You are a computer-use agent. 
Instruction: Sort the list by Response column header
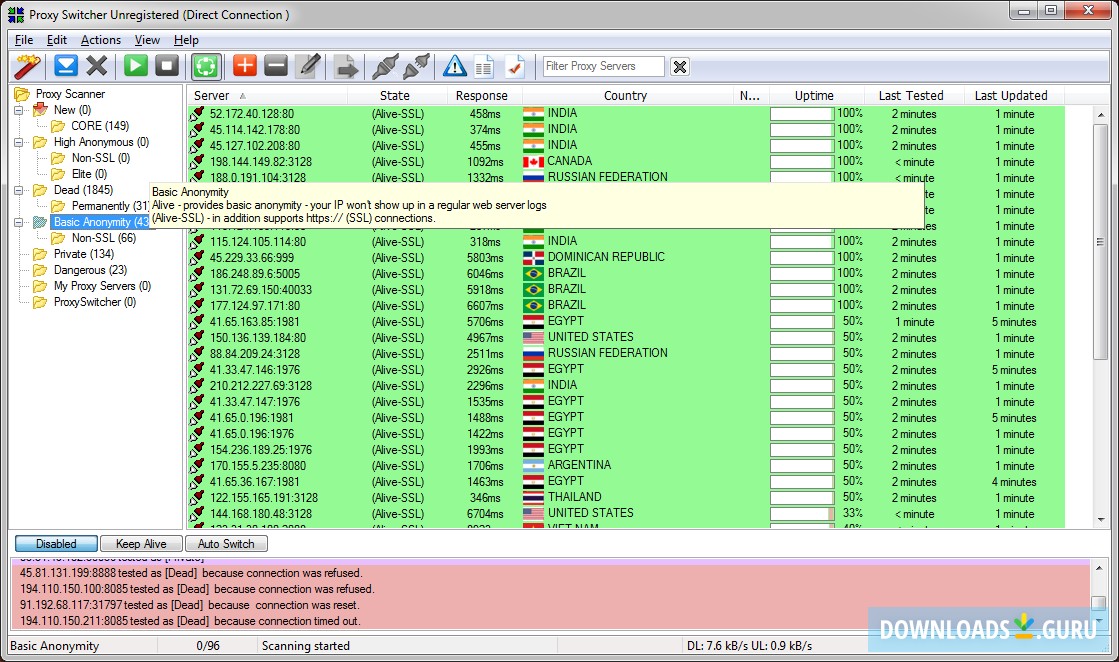pyautogui.click(x=481, y=96)
